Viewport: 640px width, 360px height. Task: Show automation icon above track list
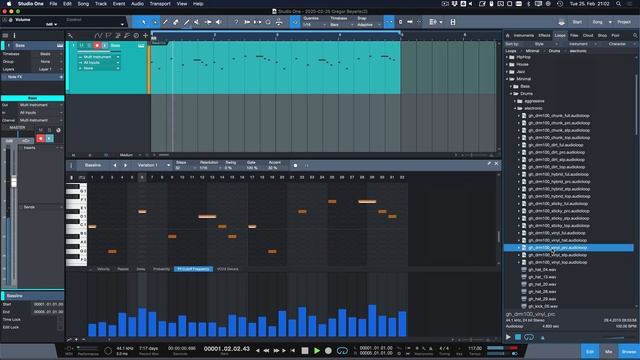(98, 36)
